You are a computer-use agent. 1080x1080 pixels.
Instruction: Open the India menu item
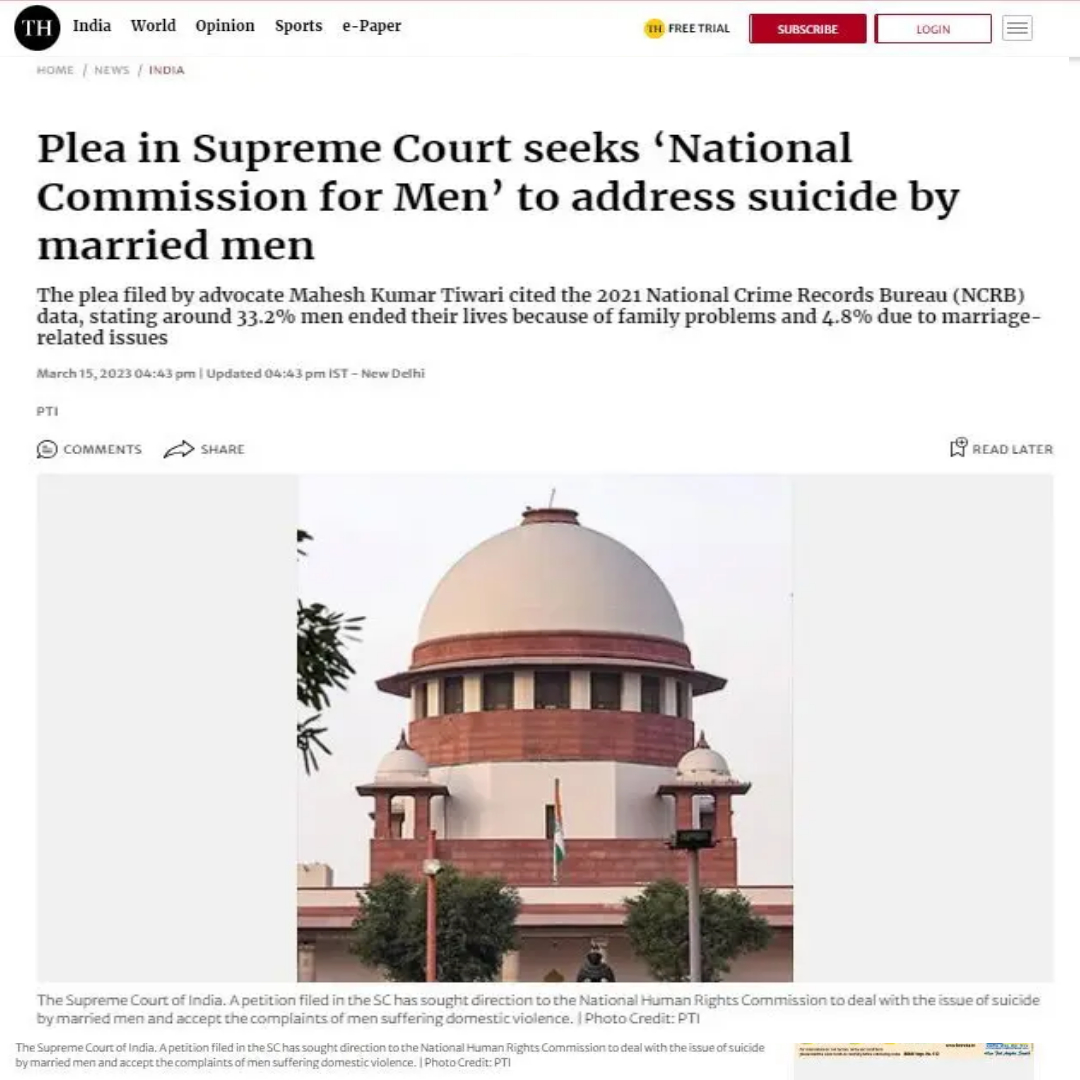[92, 25]
